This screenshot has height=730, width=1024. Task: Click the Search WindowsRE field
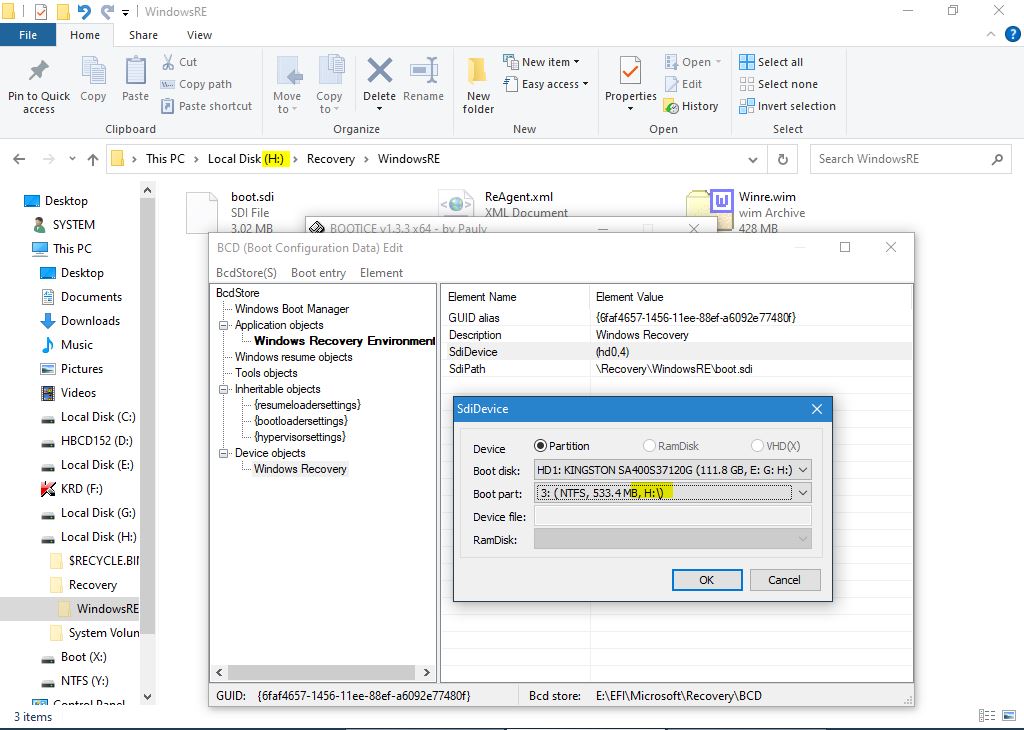900,159
